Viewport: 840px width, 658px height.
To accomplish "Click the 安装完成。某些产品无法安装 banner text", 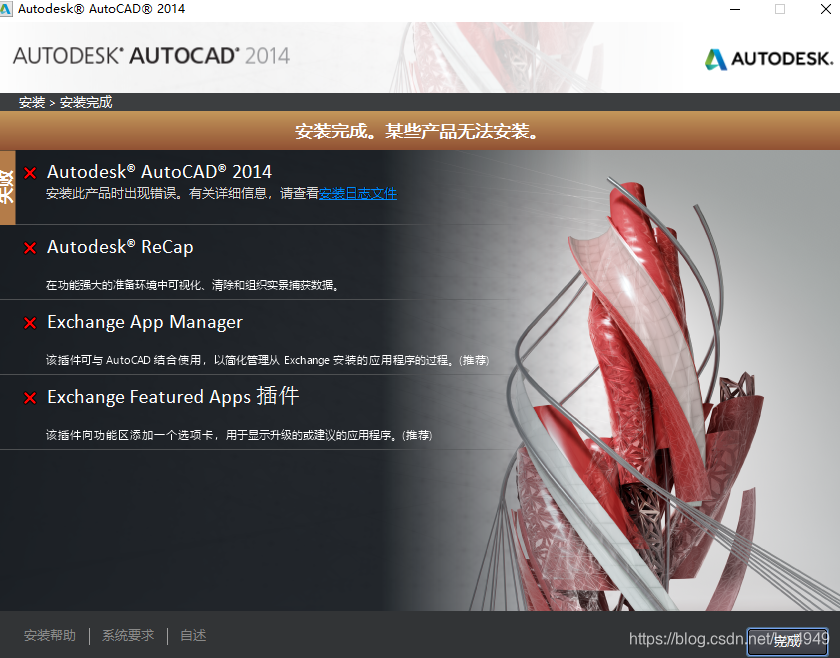I will point(417,131).
